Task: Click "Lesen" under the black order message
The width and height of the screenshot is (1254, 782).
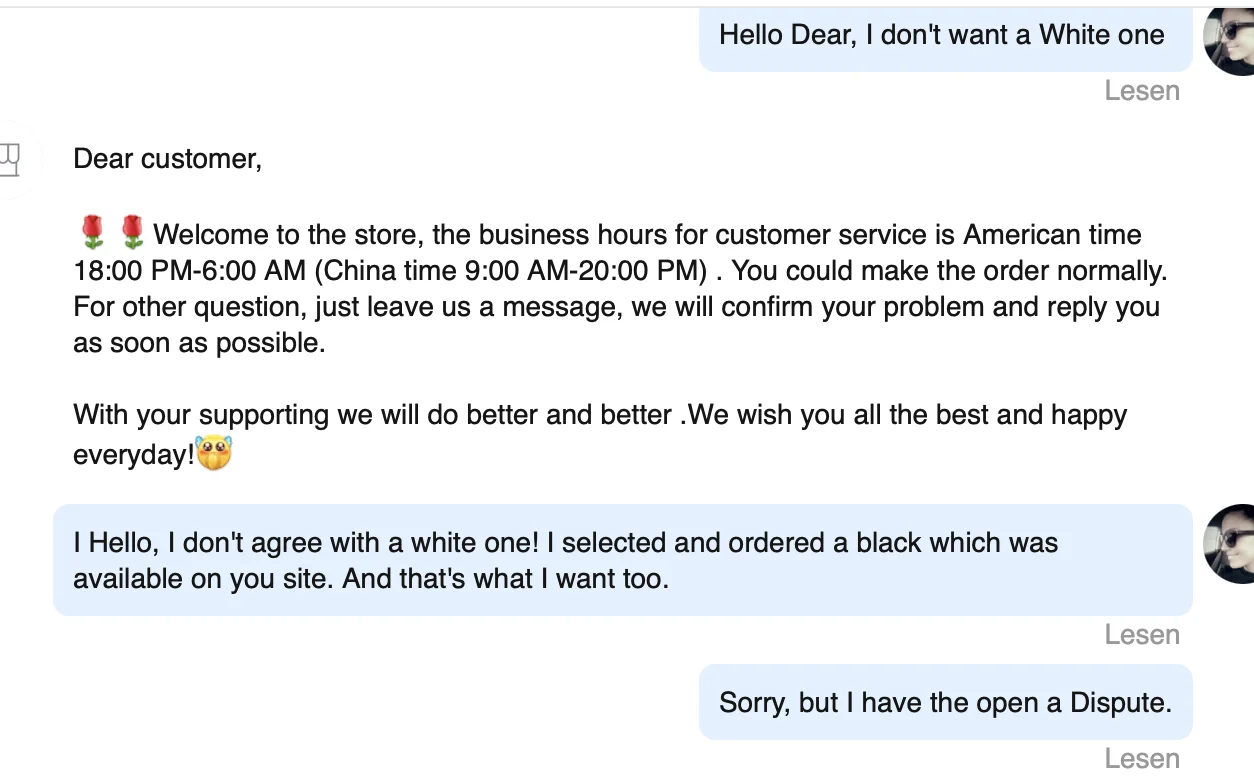Action: [1142, 635]
